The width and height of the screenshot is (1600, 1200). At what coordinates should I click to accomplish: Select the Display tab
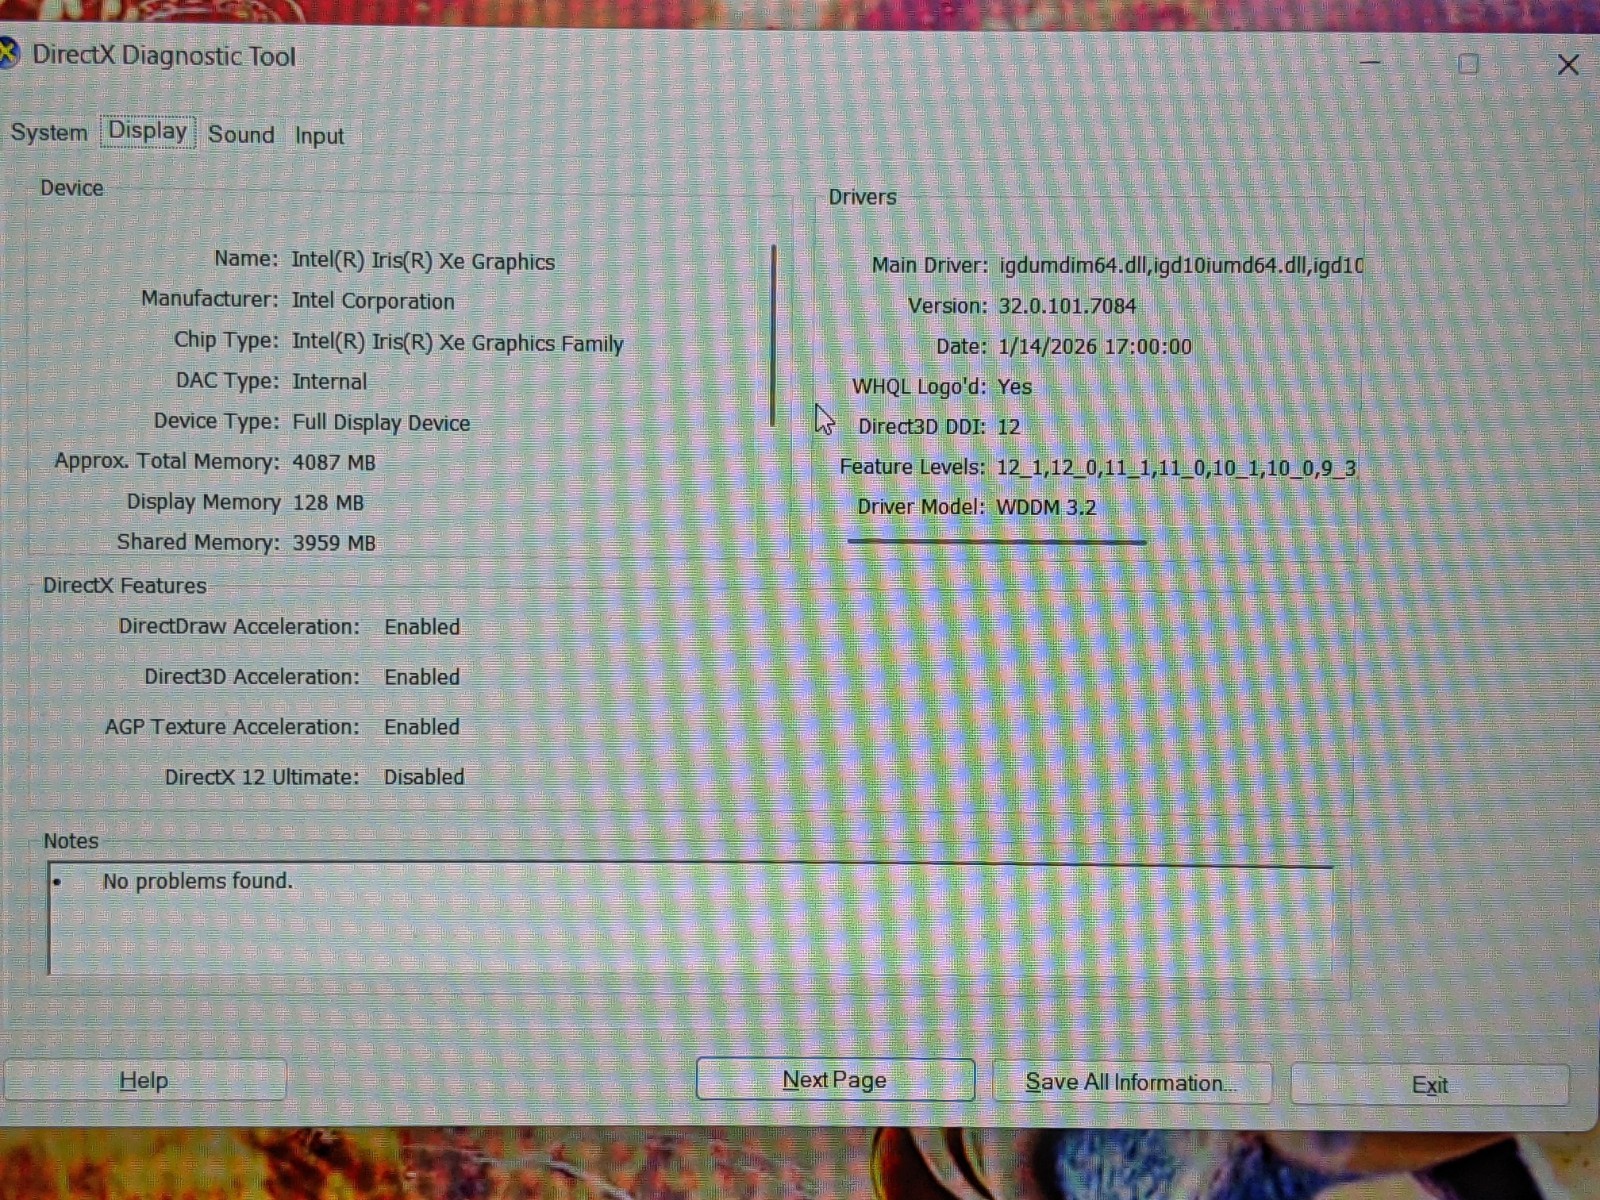click(148, 131)
